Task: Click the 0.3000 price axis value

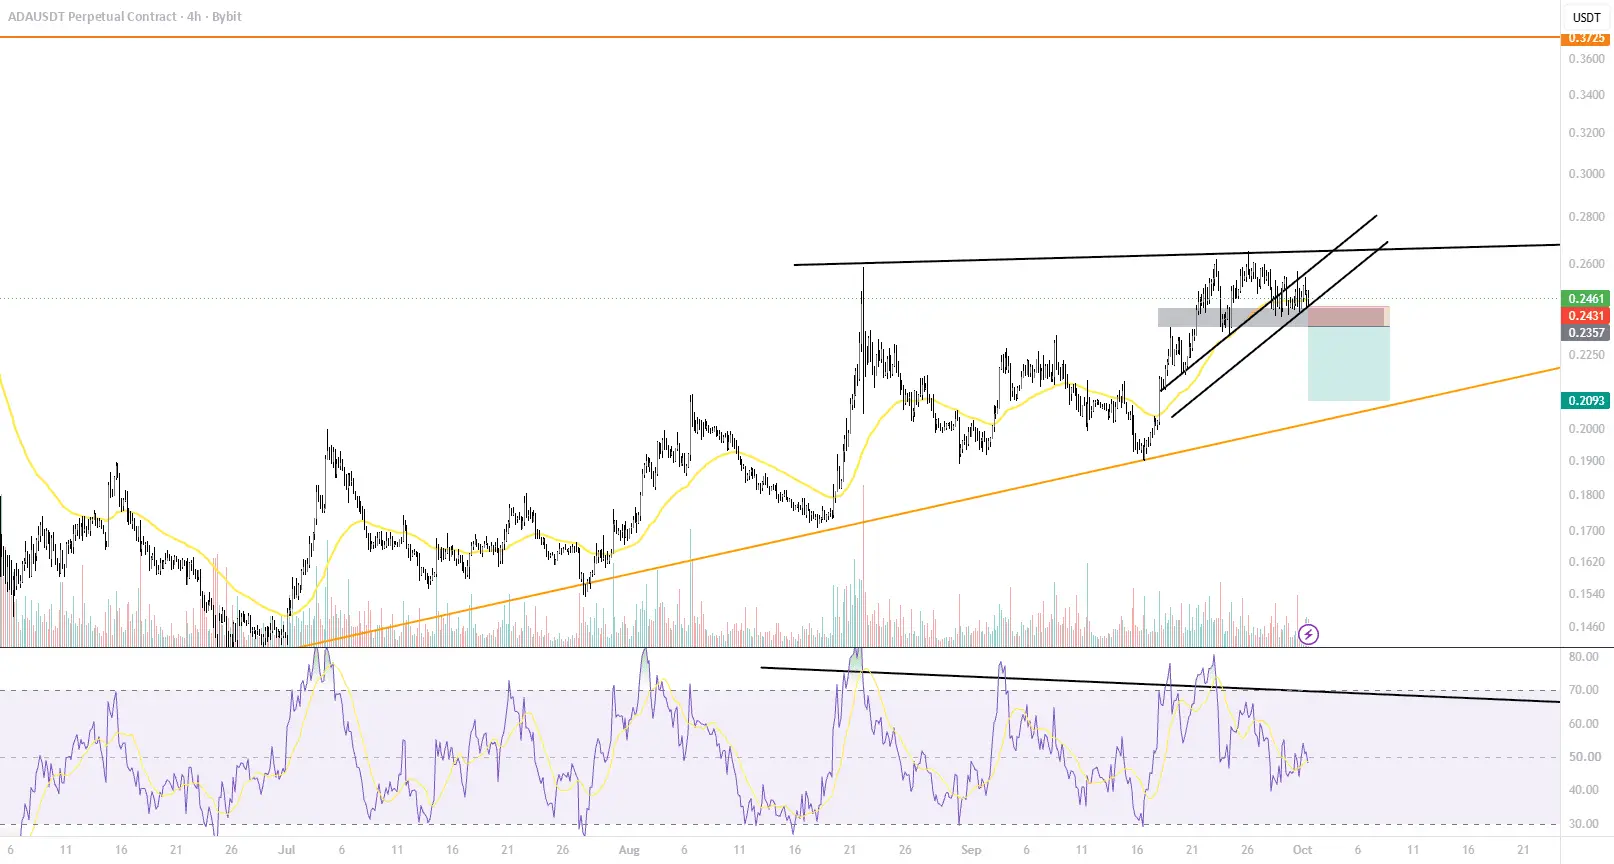Action: tap(1586, 173)
